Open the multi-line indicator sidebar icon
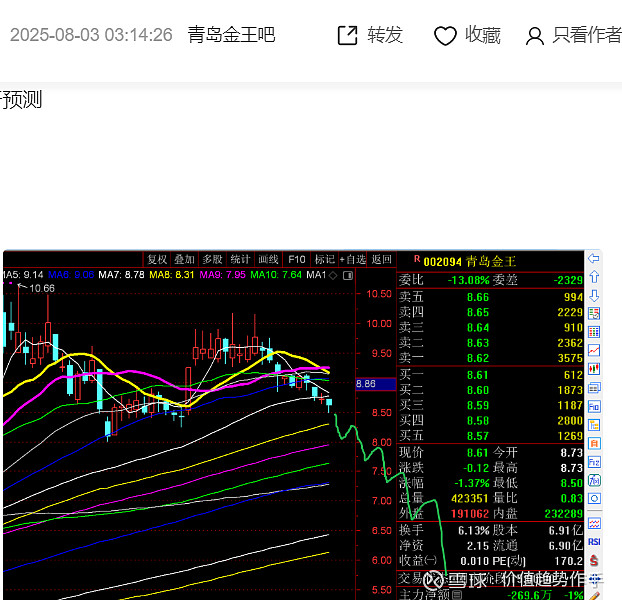 (x=594, y=523)
